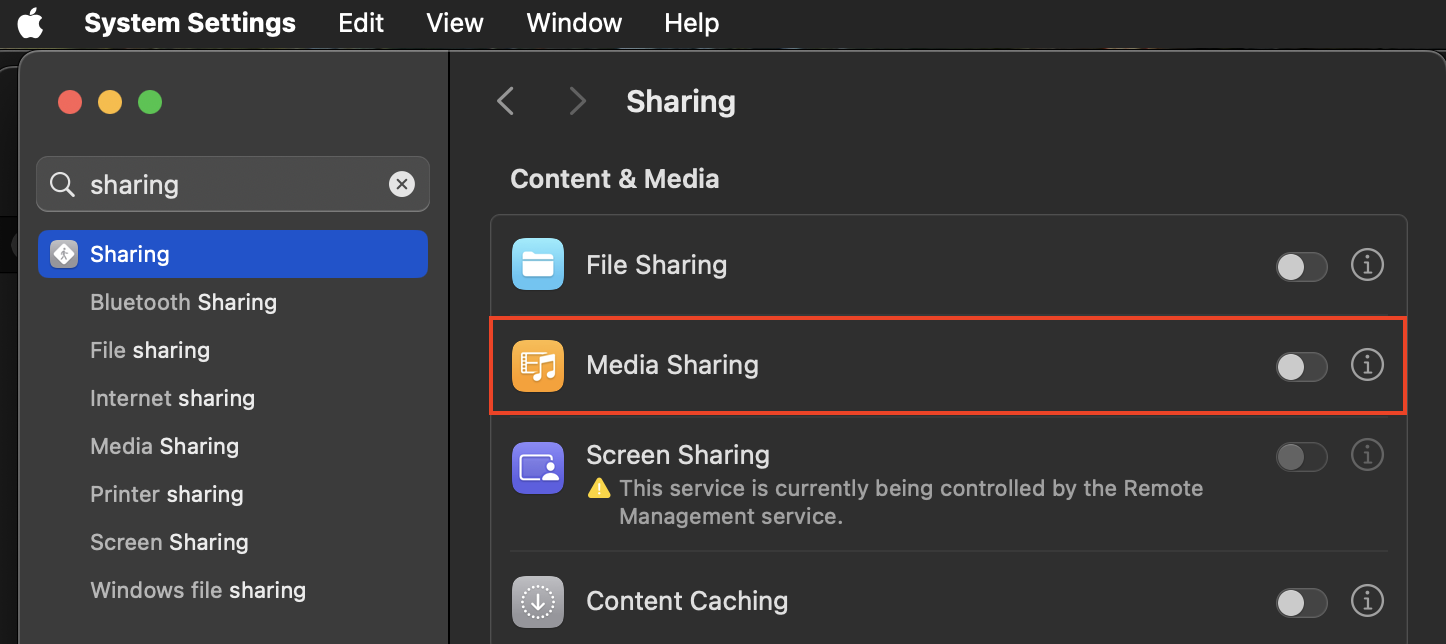Go back with the left chevron
1446x644 pixels.
click(506, 101)
